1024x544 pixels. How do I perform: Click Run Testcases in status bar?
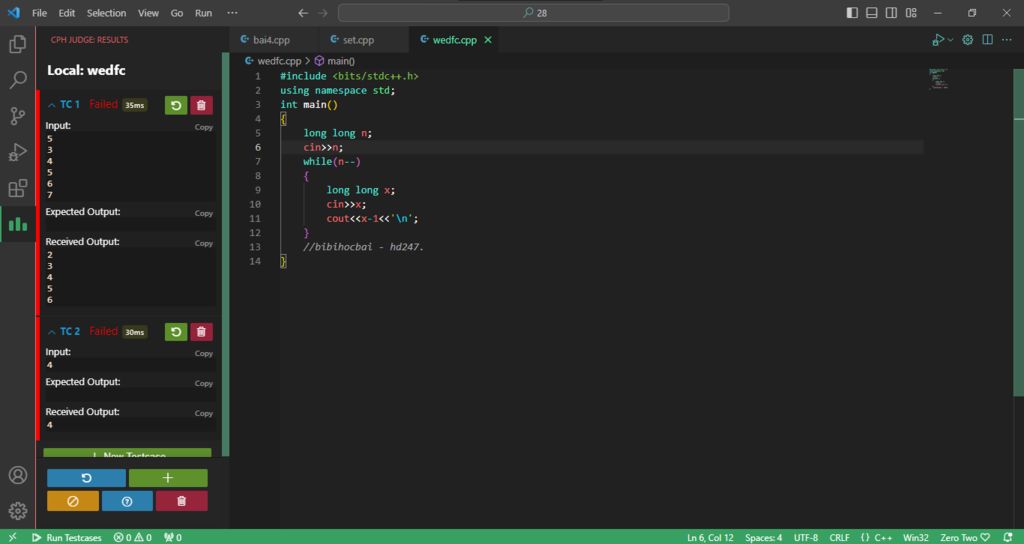point(67,537)
